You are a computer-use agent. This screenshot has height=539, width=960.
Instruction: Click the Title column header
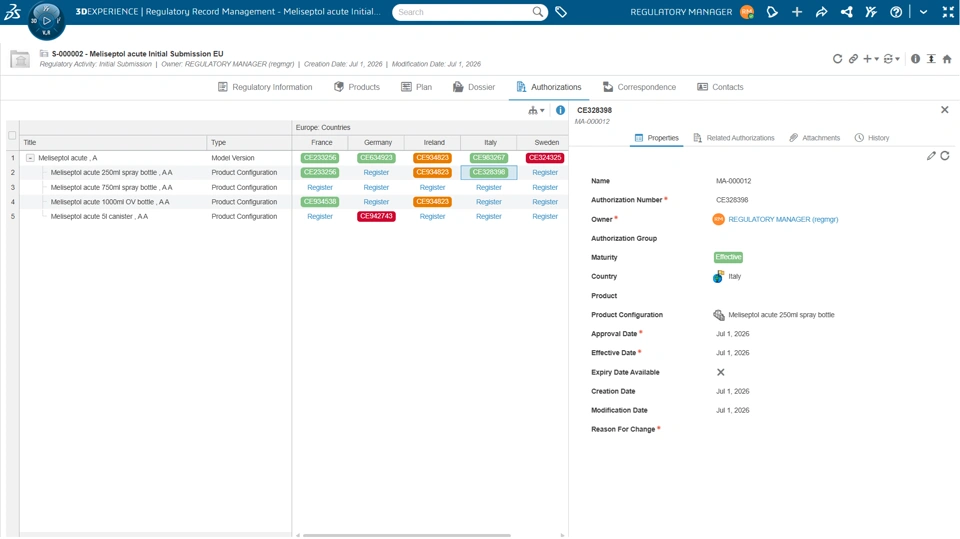point(113,142)
